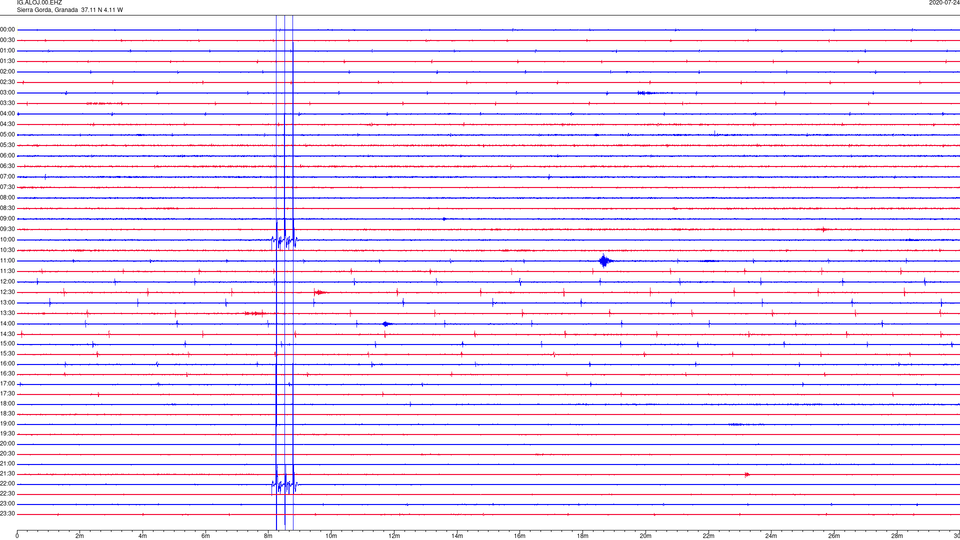Click the 11:00 trace time label
960x540 pixels.
[8, 260]
